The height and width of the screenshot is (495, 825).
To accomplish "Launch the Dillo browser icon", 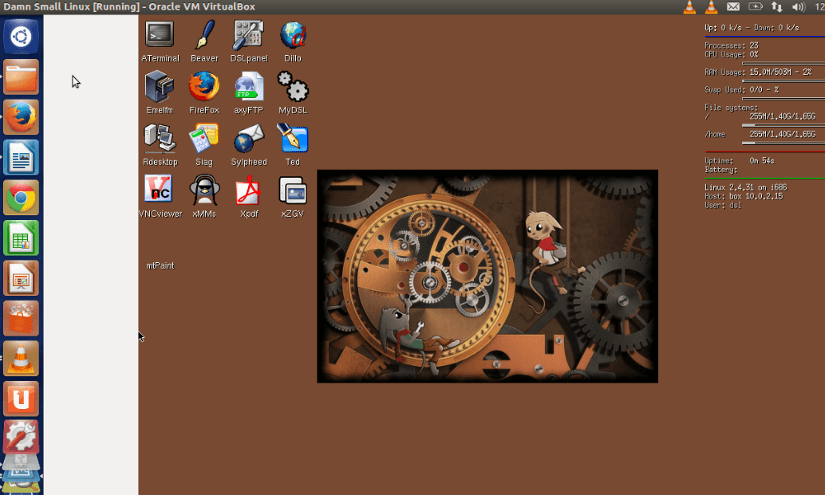I will pyautogui.click(x=293, y=35).
